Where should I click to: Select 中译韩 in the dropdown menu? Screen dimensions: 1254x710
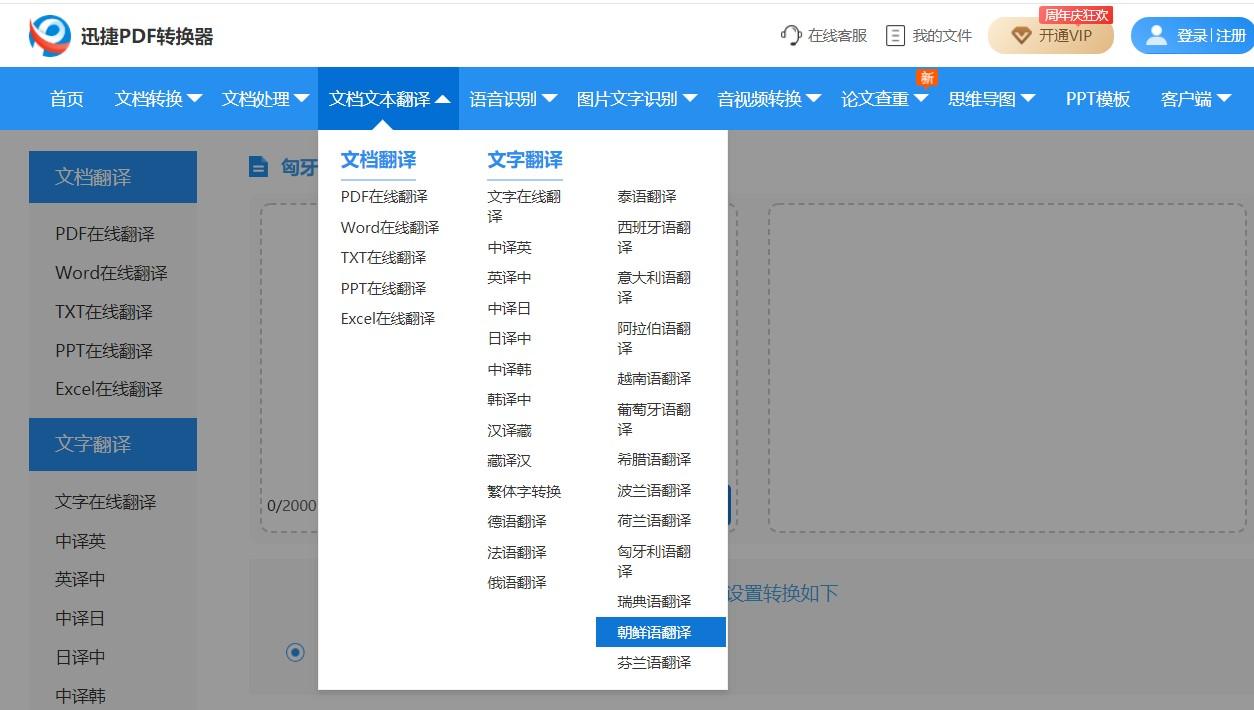click(x=510, y=369)
